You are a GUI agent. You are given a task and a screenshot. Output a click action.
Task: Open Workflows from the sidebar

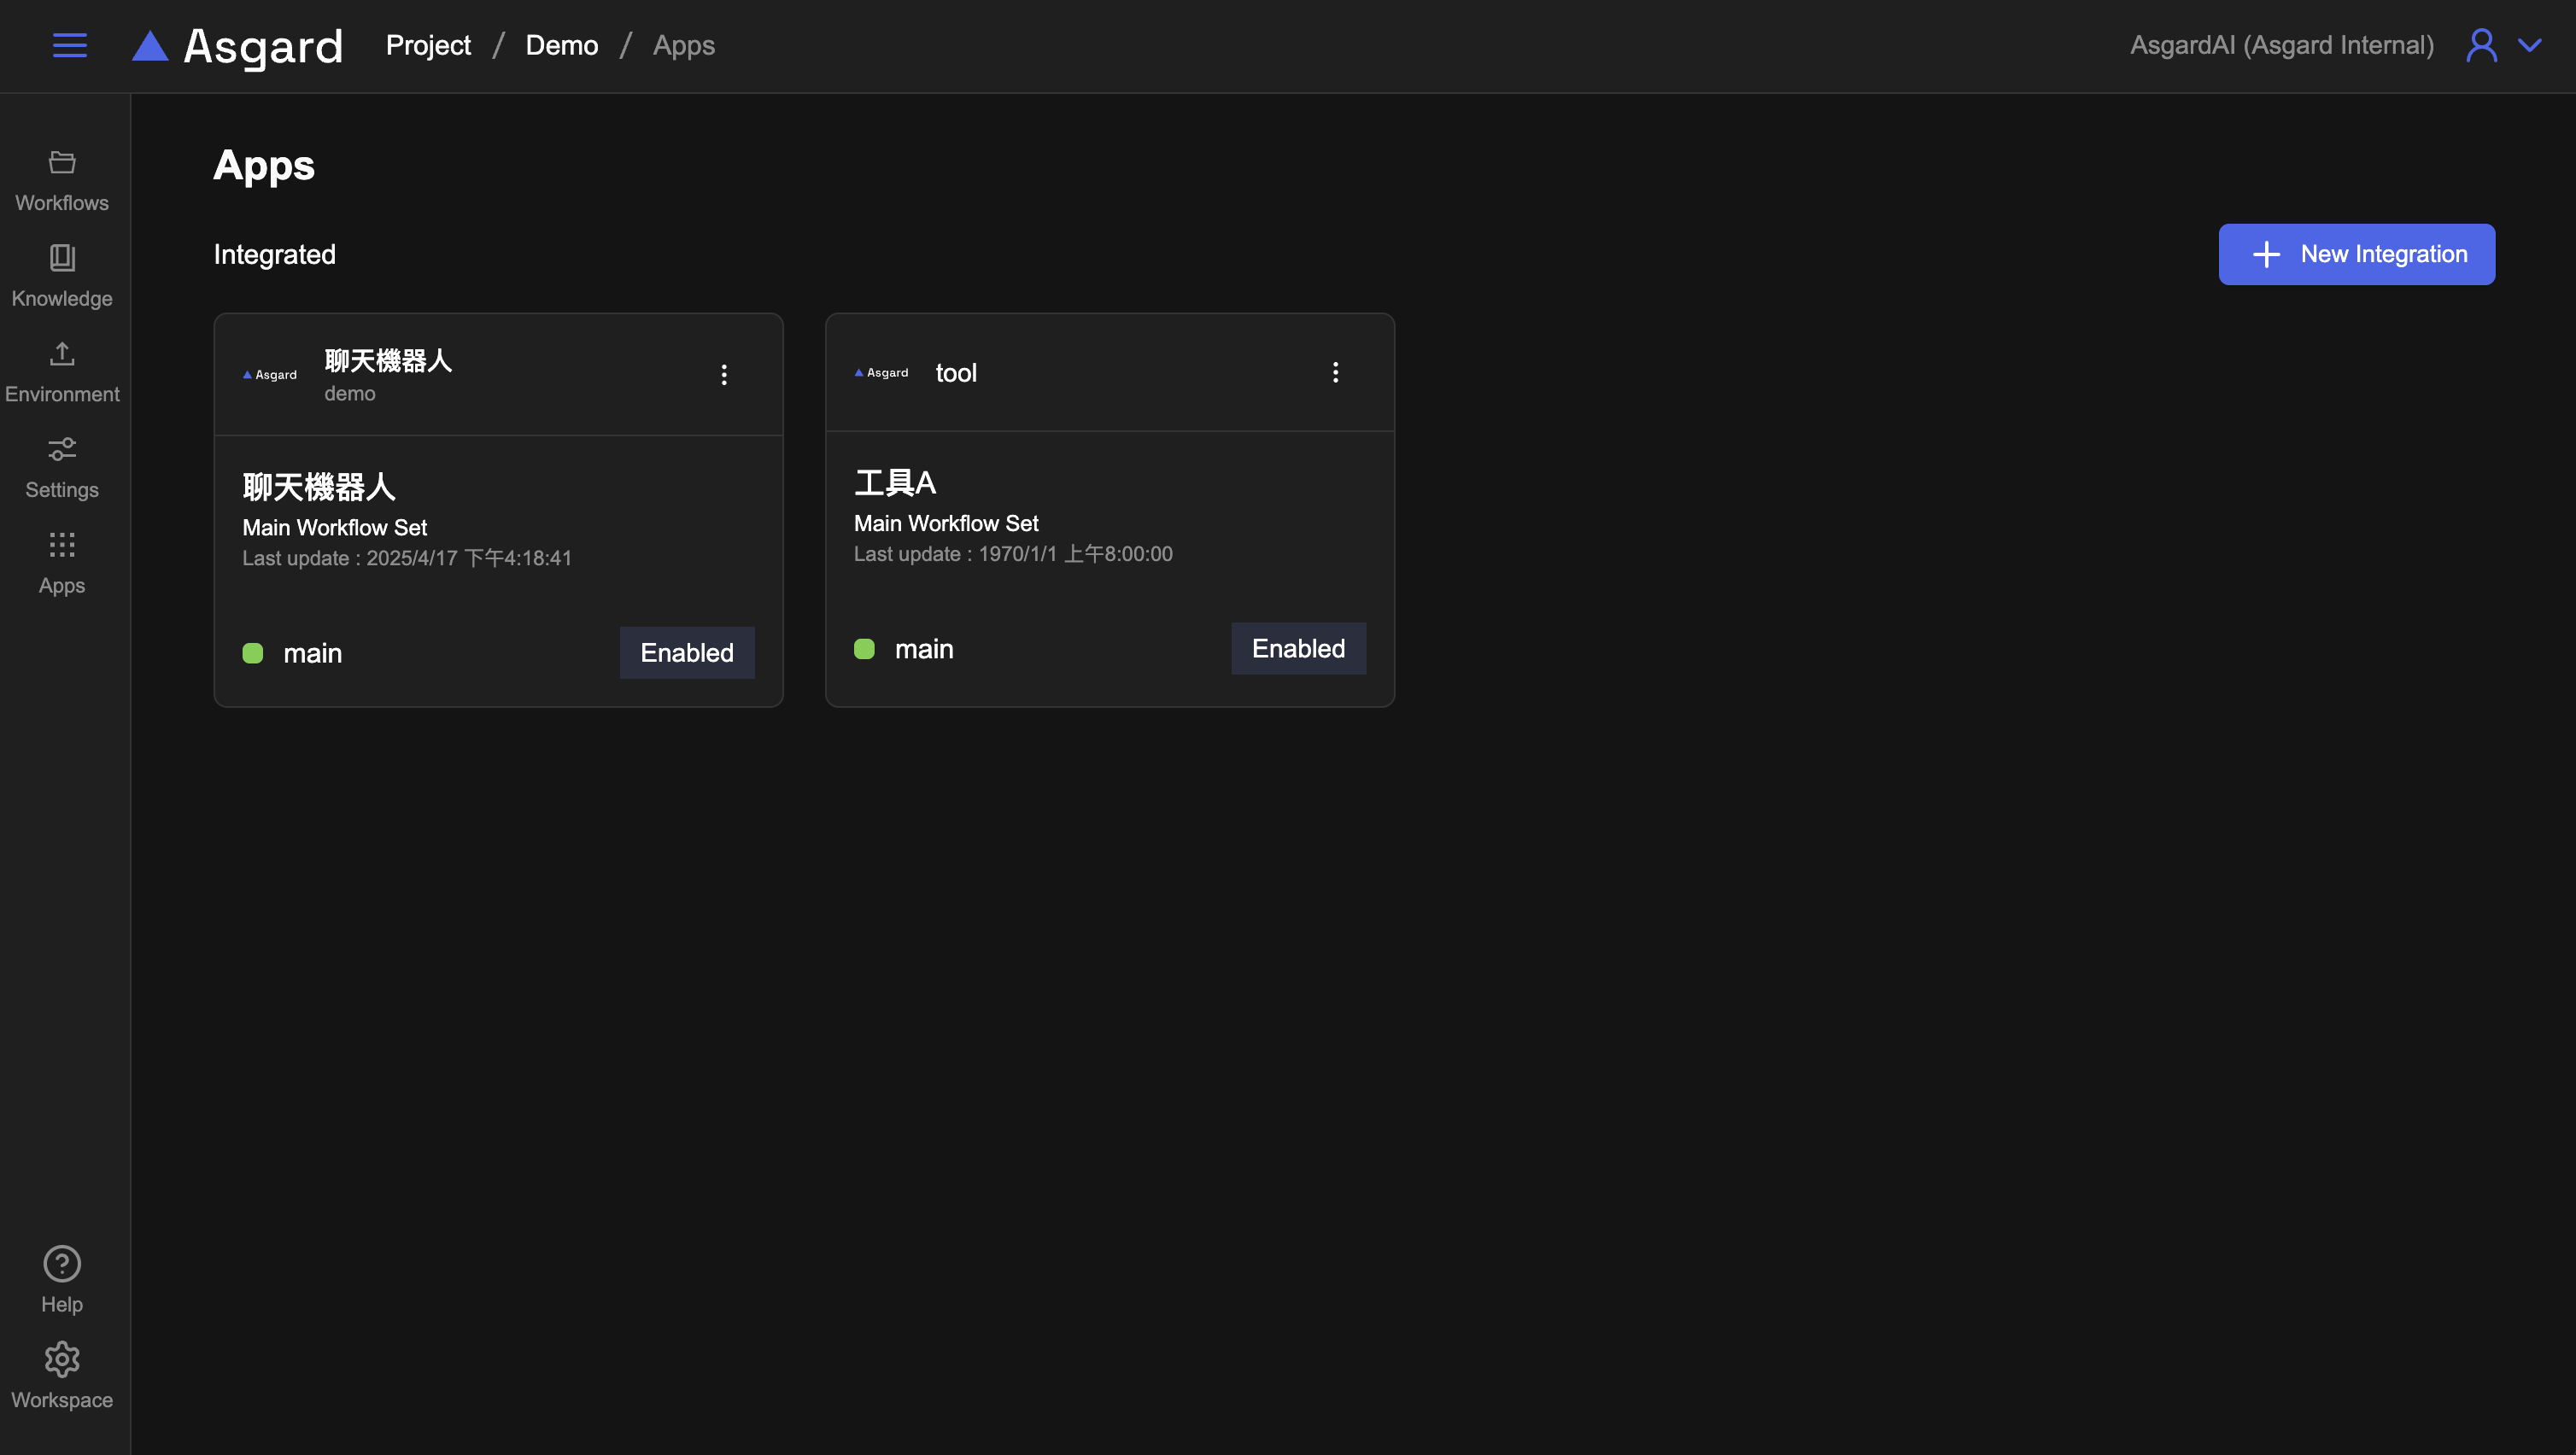click(x=62, y=181)
